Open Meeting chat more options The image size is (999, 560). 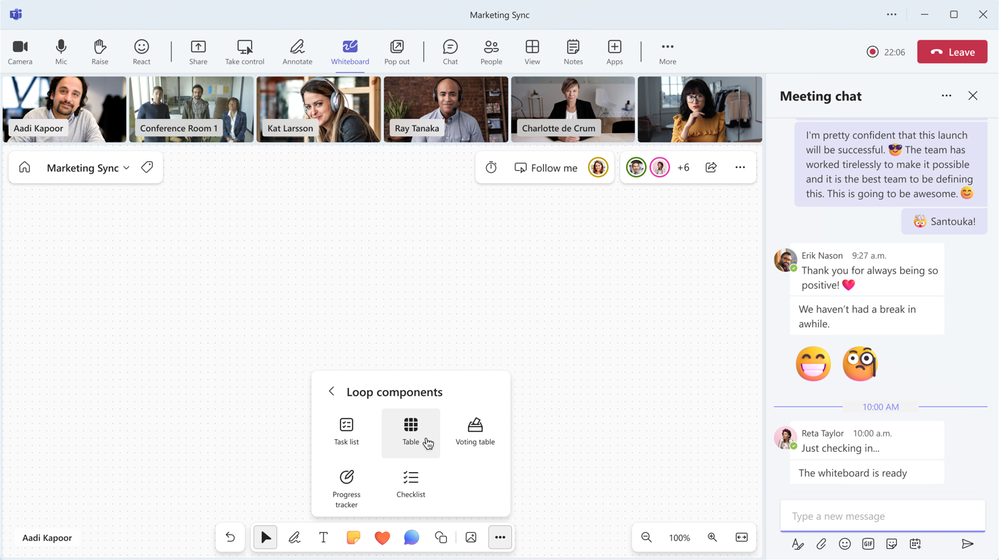click(x=946, y=96)
